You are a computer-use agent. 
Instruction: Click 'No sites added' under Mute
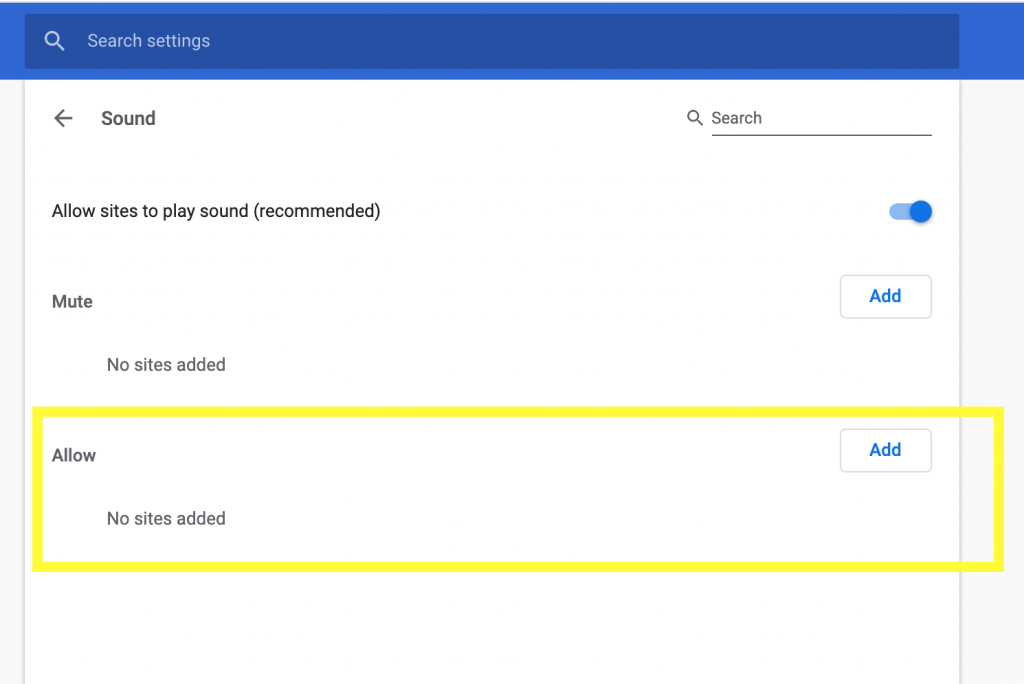(x=167, y=365)
